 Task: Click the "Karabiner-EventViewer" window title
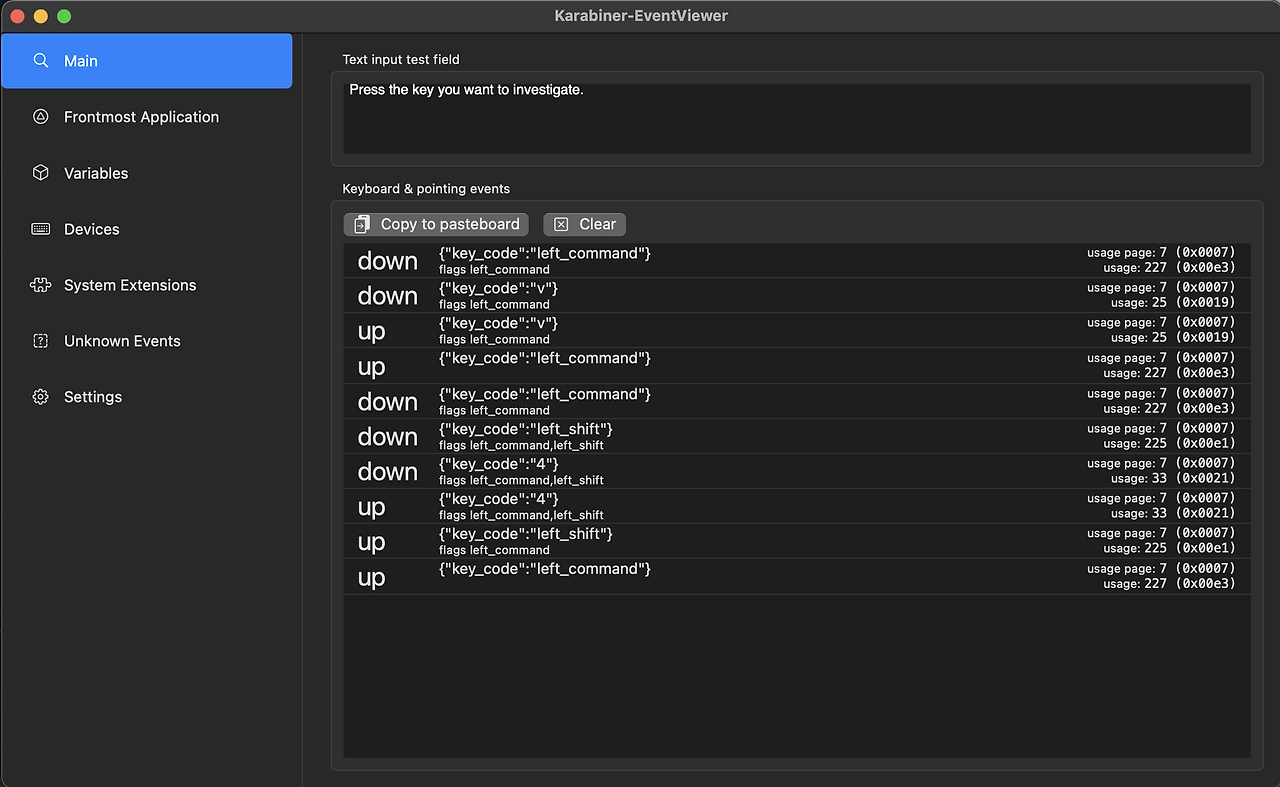tap(641, 16)
